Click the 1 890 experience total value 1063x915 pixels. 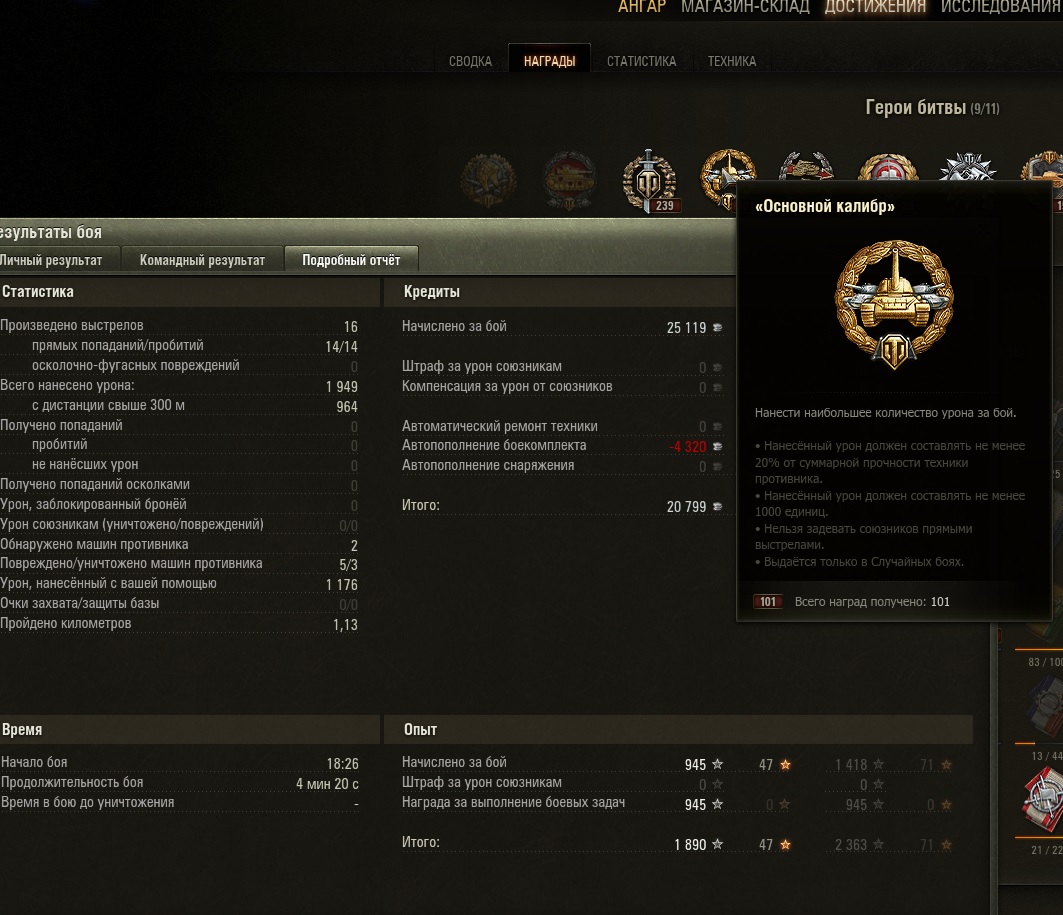point(690,845)
